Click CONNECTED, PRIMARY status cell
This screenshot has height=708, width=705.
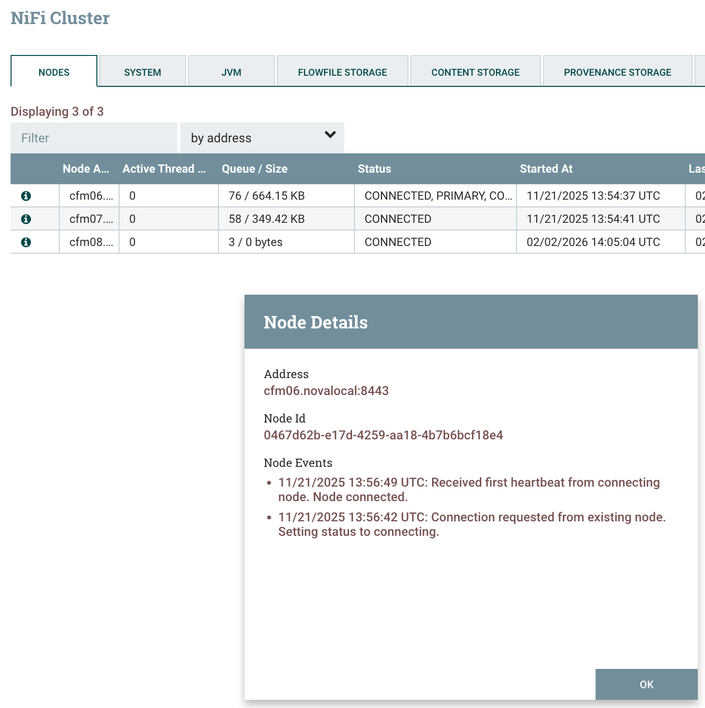tap(435, 196)
